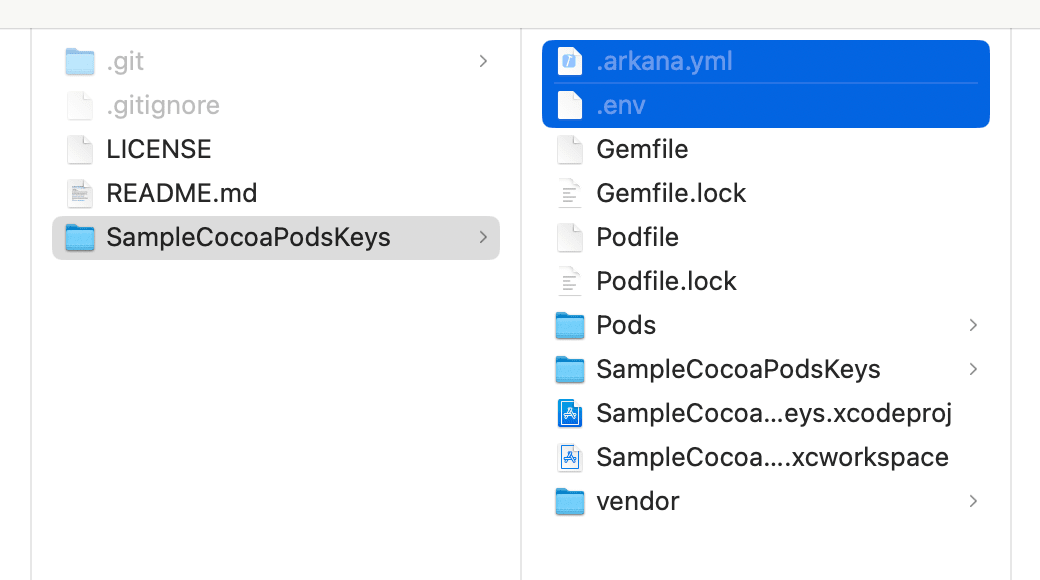
Task: Click the SampleCocoaPodsKeys folder icon in right column
Action: pos(570,369)
